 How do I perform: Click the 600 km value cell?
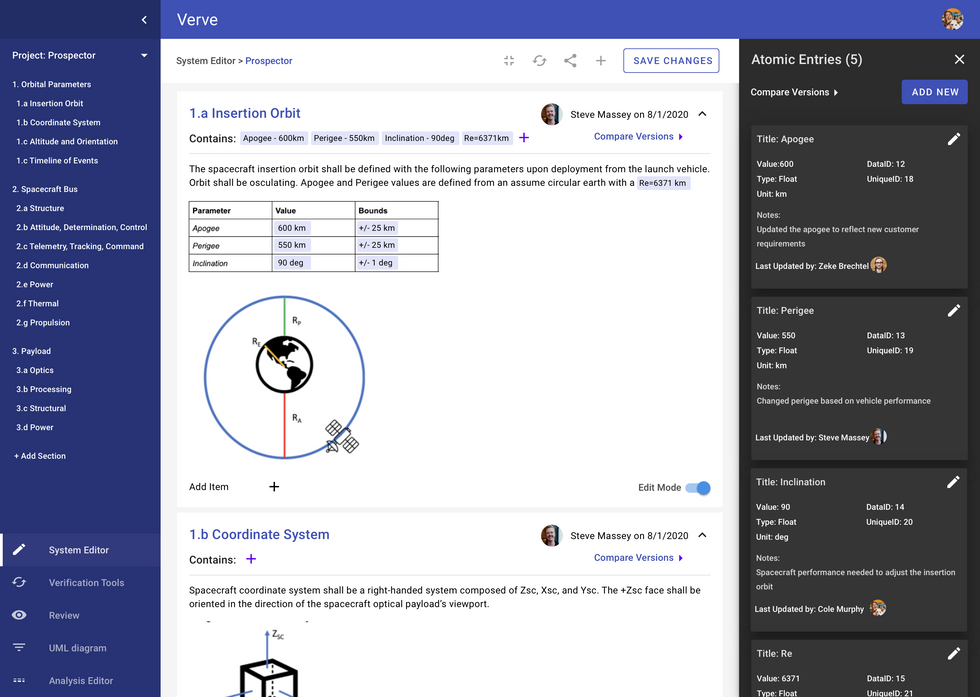pyautogui.click(x=292, y=228)
